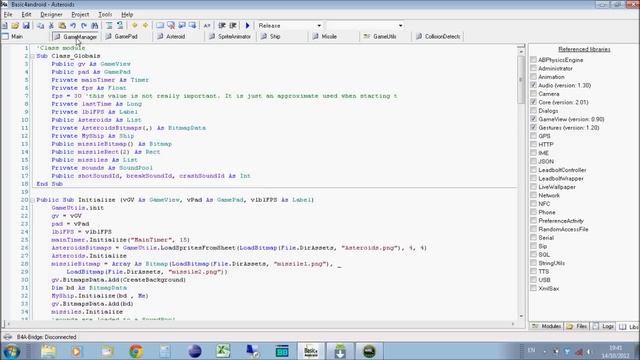The width and height of the screenshot is (640, 360).
Task: Open the Windows Start menu
Action: point(11,351)
